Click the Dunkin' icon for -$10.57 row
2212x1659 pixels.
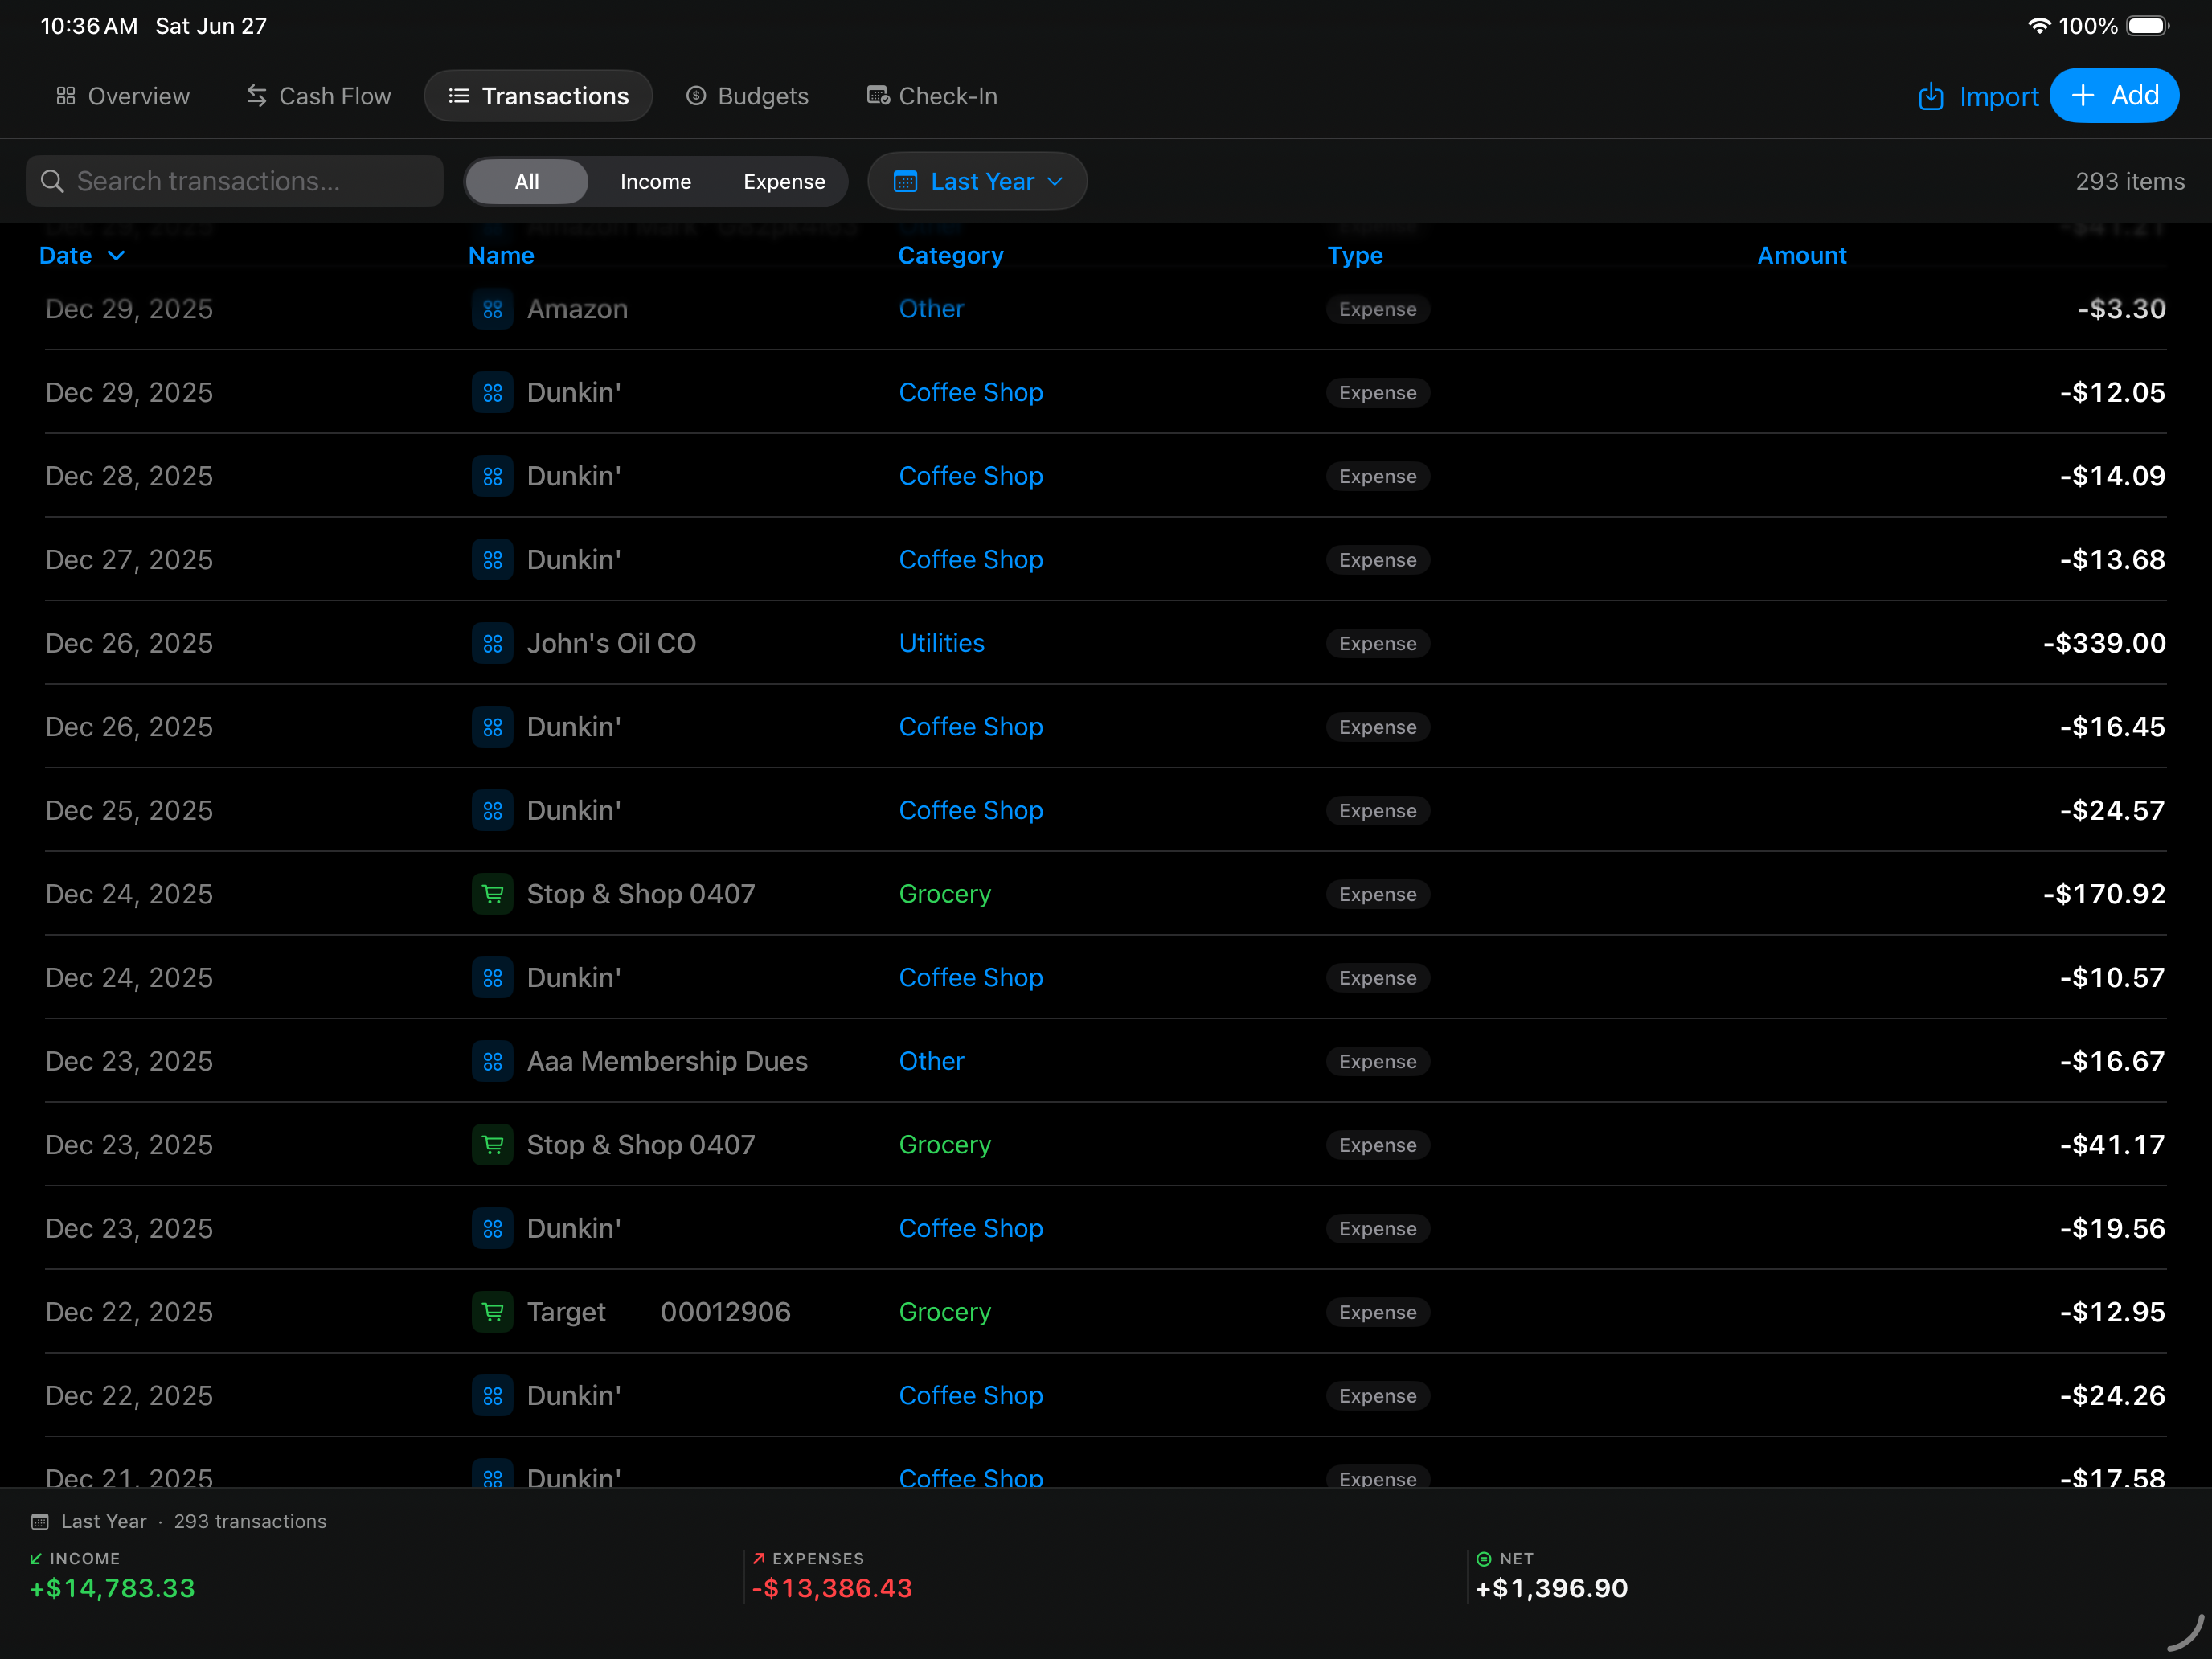pyautogui.click(x=493, y=977)
